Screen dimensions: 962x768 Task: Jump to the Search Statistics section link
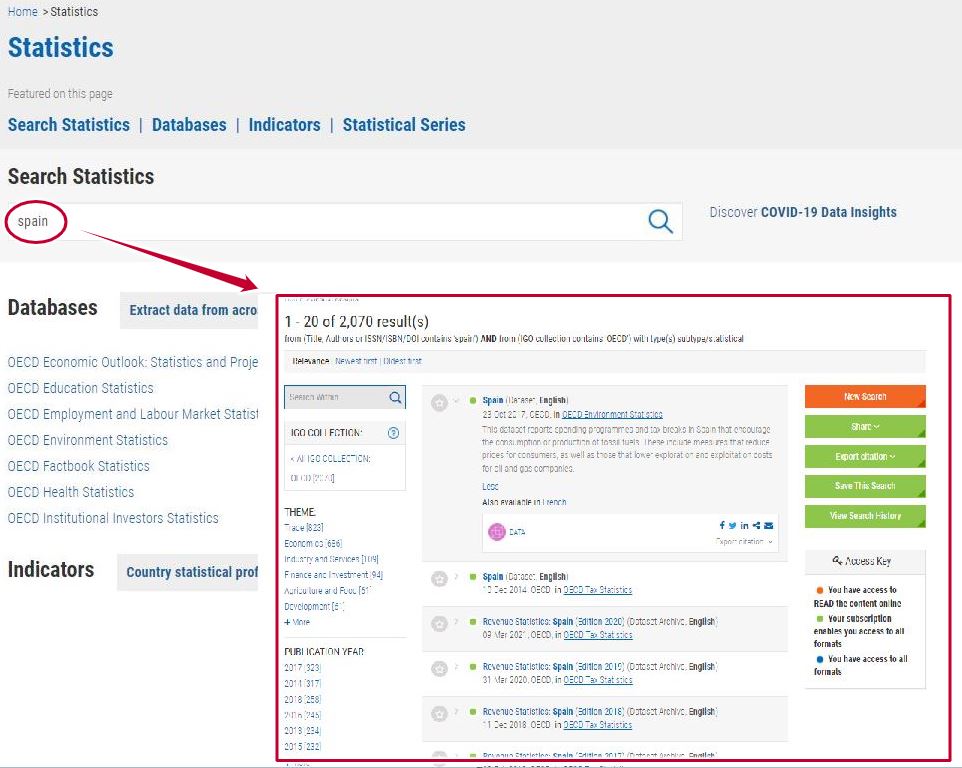[69, 125]
